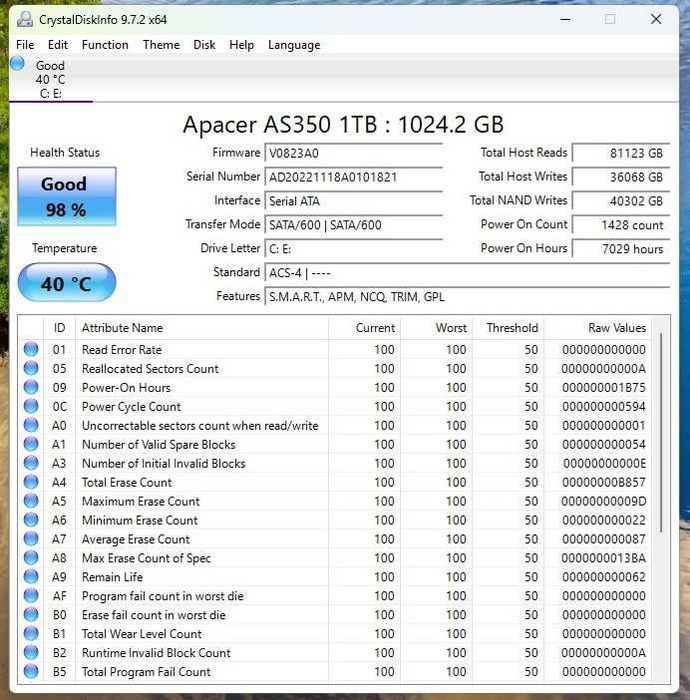Click status orb for Minimum Erase Count row
Screen dimensions: 690x700
(x=31, y=520)
